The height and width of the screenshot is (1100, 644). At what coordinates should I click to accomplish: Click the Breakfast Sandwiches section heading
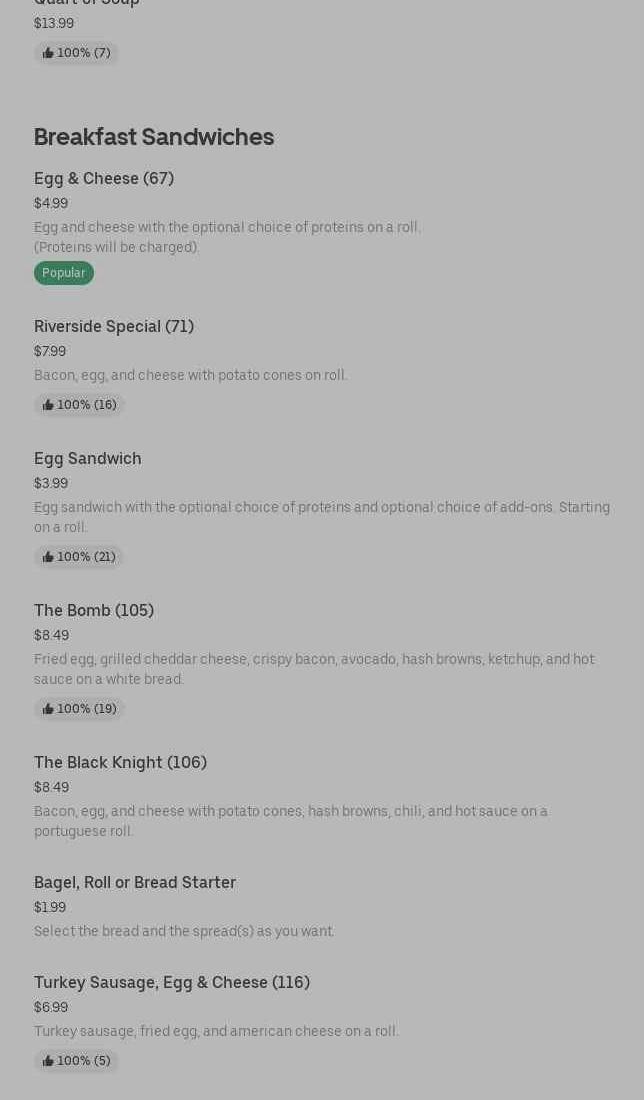click(x=154, y=136)
